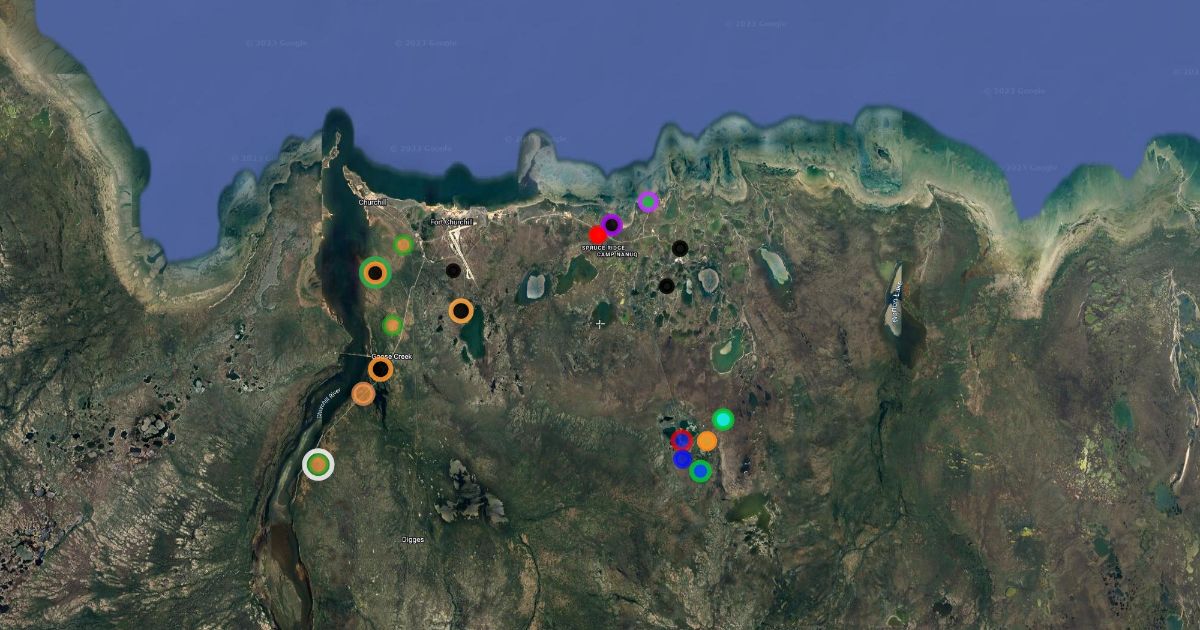Select the solid blue marker

point(682,459)
